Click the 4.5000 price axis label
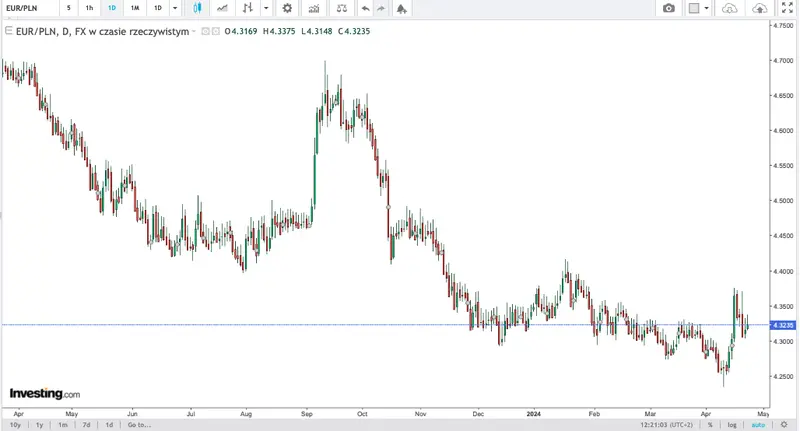The height and width of the screenshot is (431, 800). pos(783,200)
